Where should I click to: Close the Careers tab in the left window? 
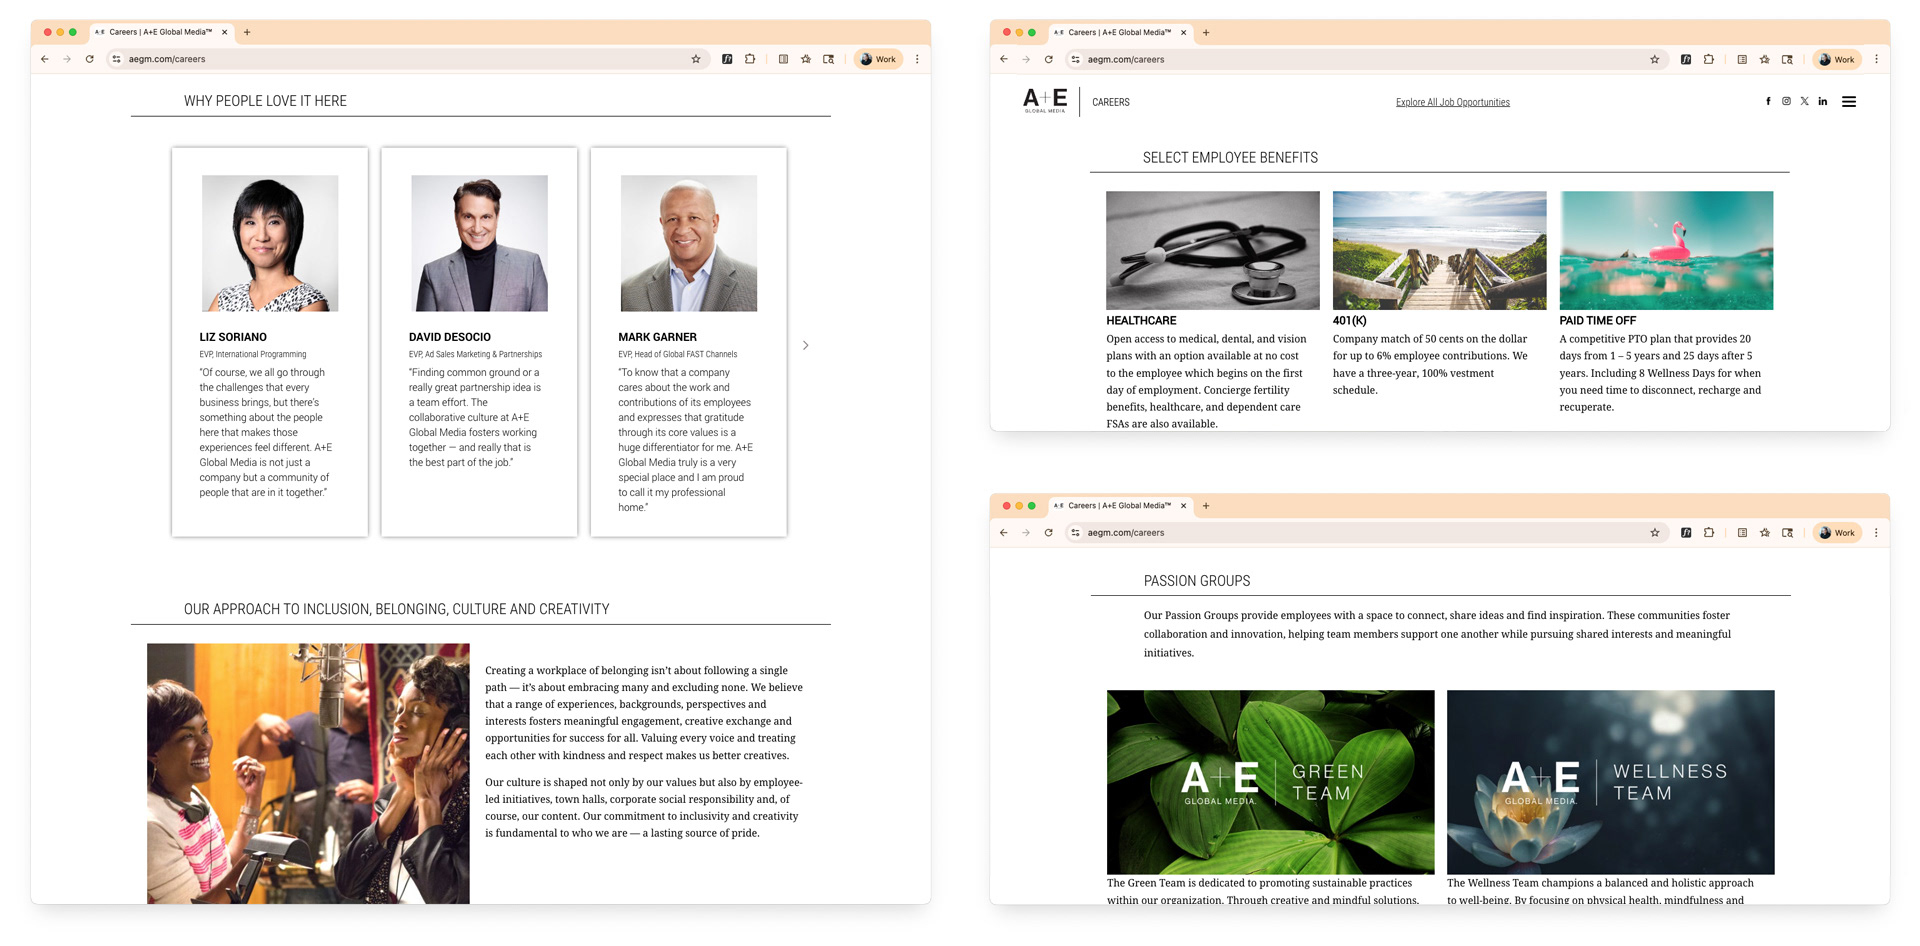click(x=224, y=32)
